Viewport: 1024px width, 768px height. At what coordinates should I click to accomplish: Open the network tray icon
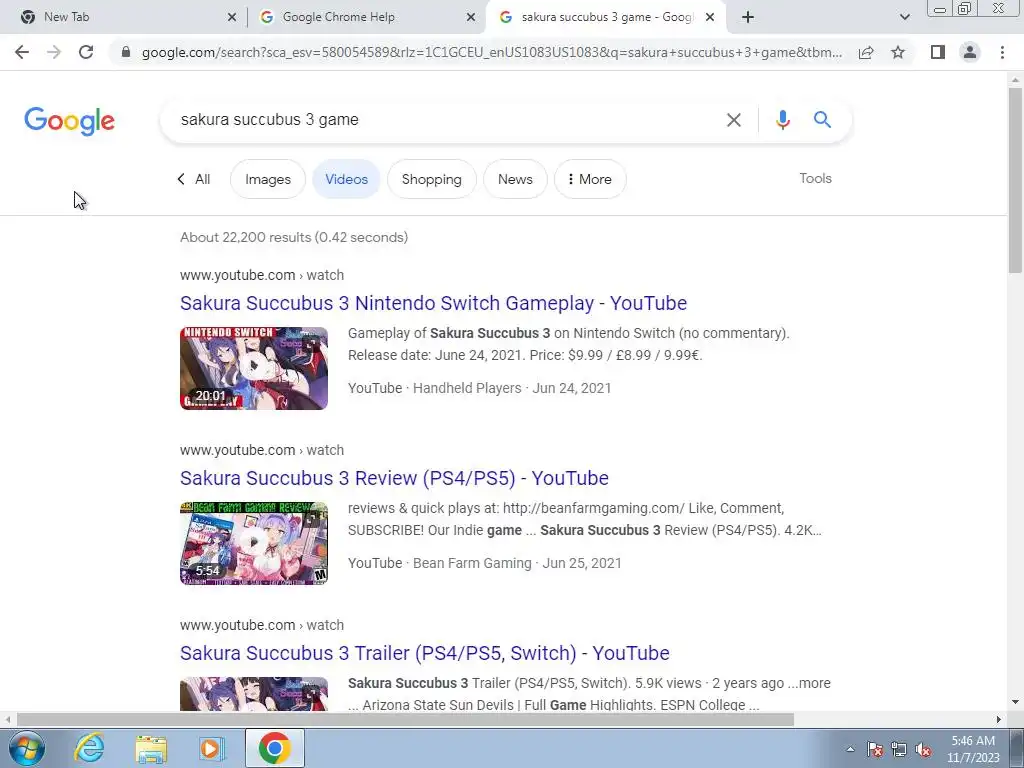(899, 749)
